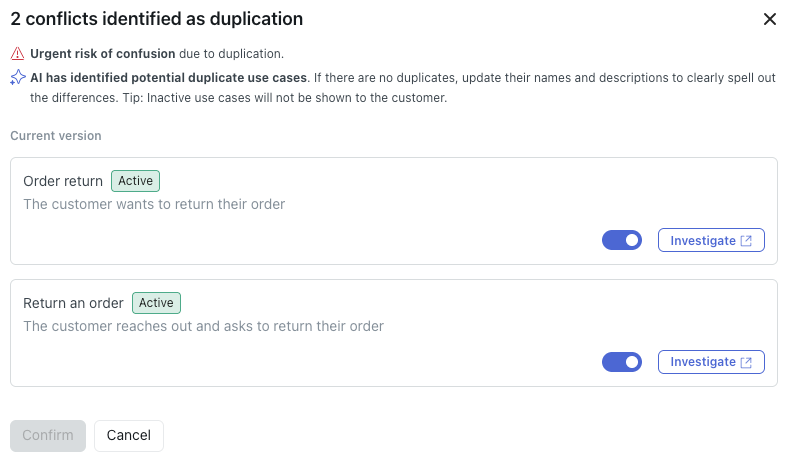Select the Return an order title text
Image resolution: width=788 pixels, height=461 pixels.
click(x=73, y=303)
